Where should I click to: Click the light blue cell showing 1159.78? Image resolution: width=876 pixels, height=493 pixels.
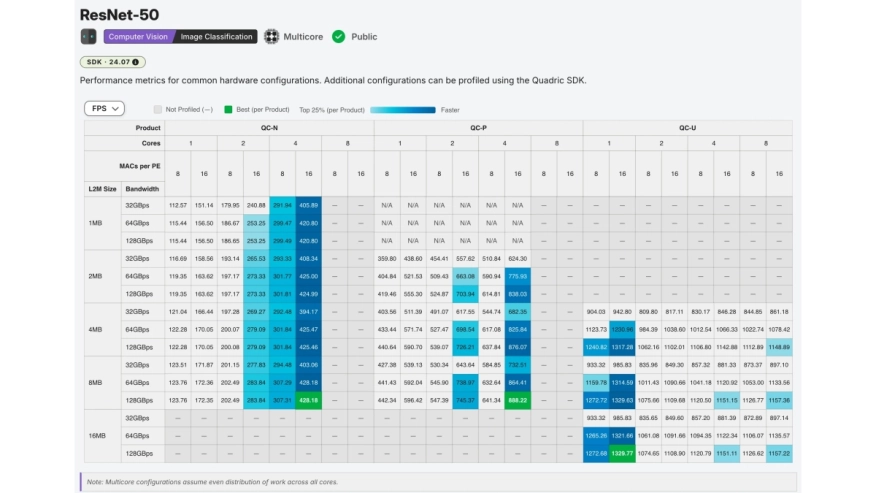click(x=596, y=382)
